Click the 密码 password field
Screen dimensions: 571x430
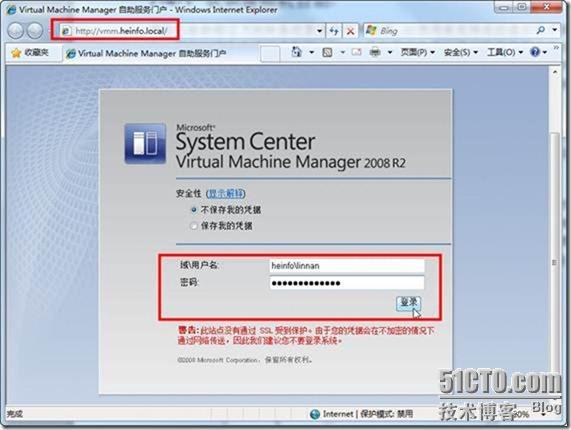(347, 283)
